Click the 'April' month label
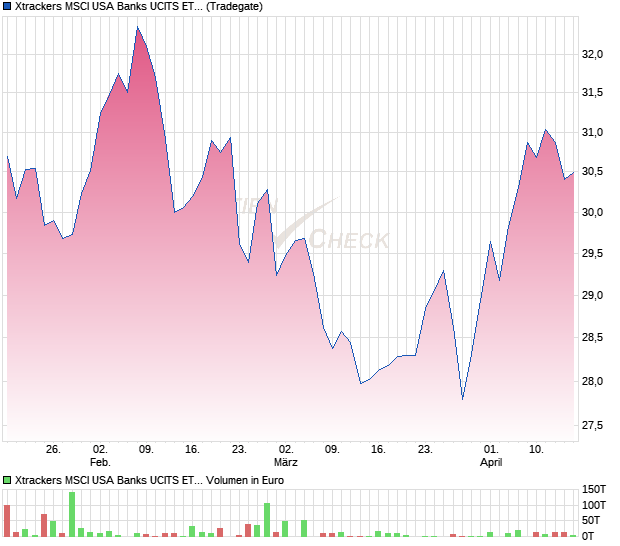The width and height of the screenshot is (620, 546). pos(491,462)
